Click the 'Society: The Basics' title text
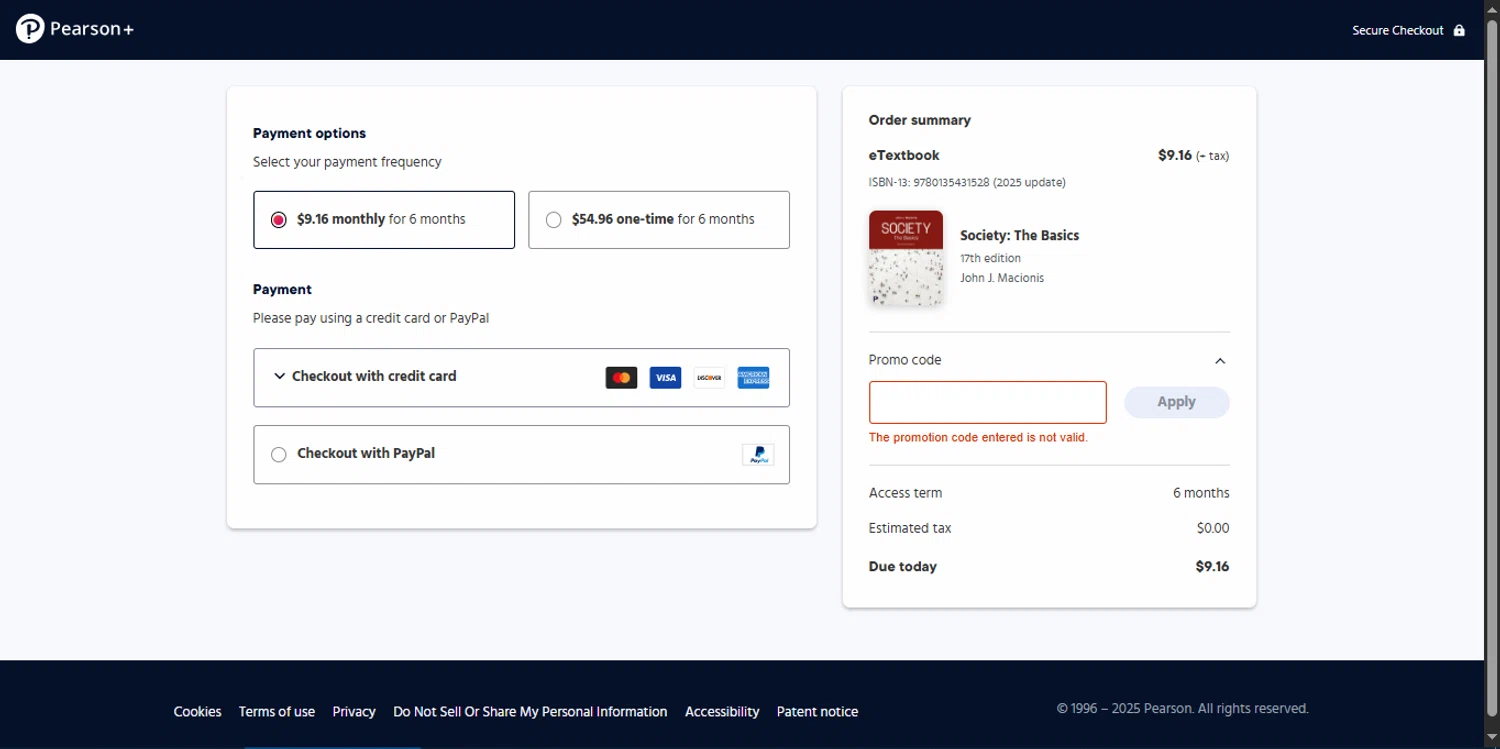 [1020, 236]
